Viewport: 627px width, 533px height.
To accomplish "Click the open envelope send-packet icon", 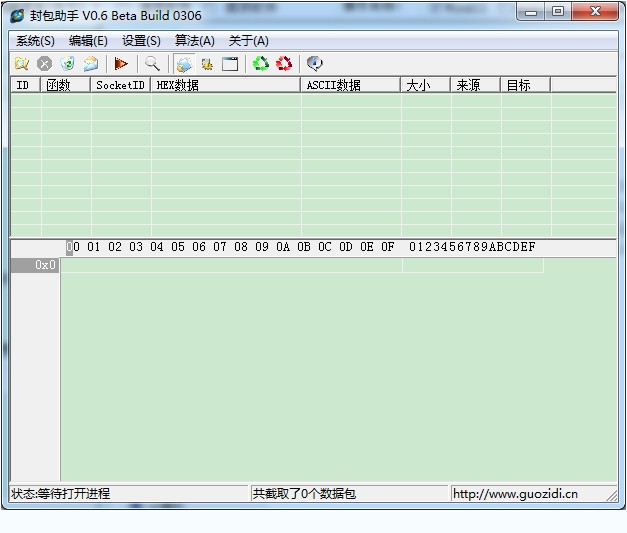I will pos(91,64).
